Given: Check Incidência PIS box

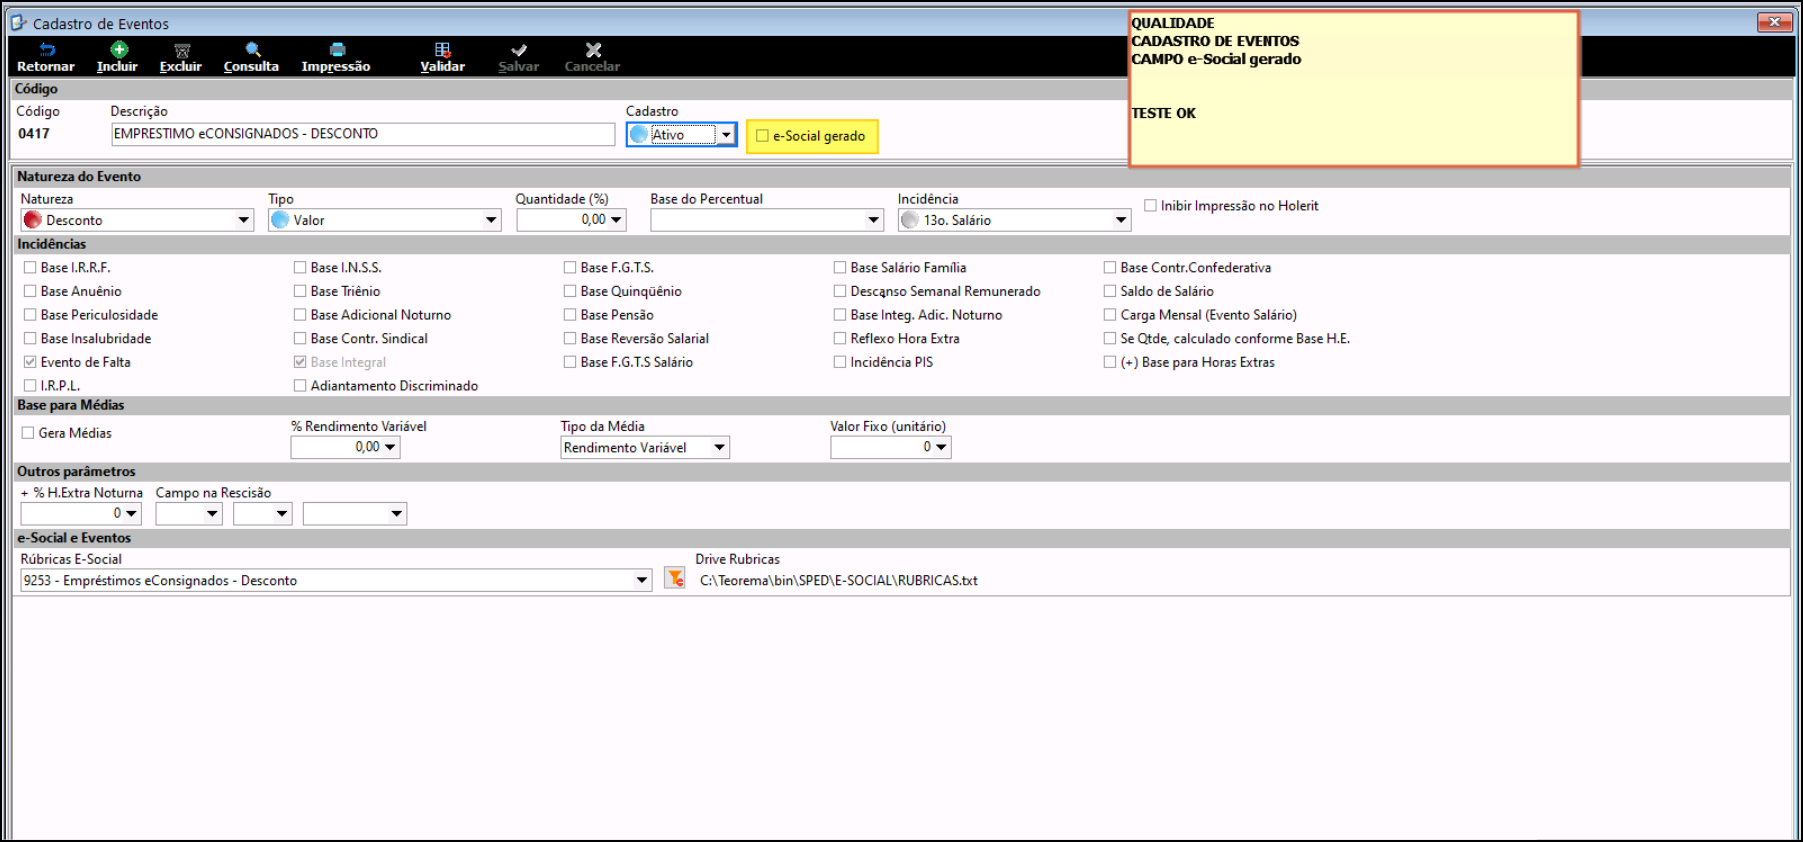Looking at the screenshot, I should tap(840, 362).
